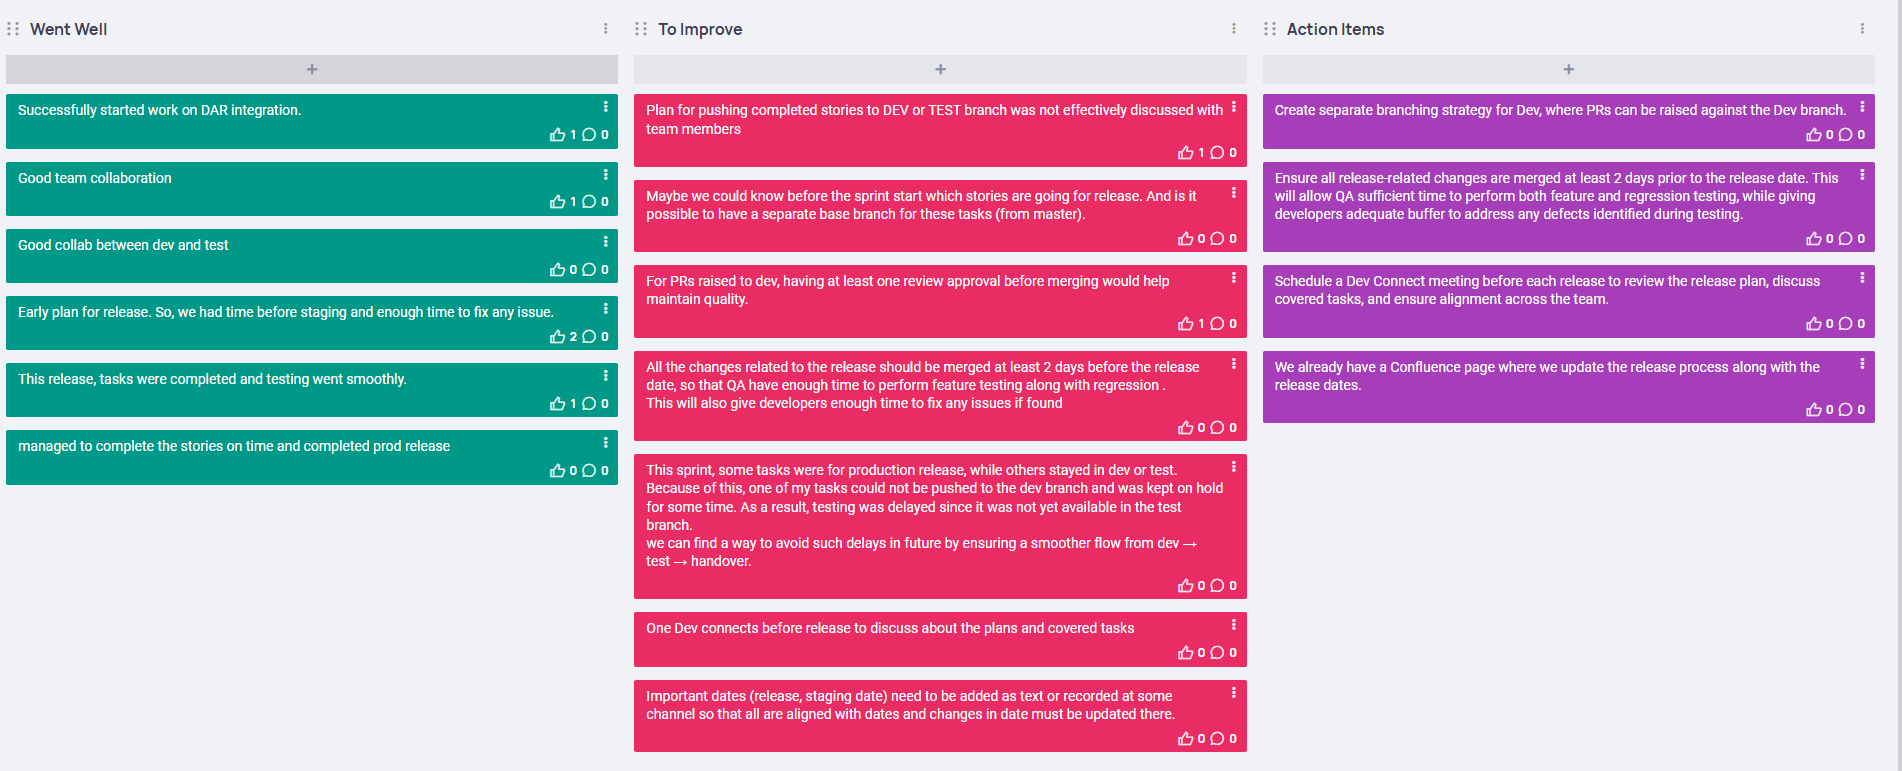The height and width of the screenshot is (771, 1902).
Task: Like 'Create separate branching strategy for Dev' card
Action: (1813, 135)
